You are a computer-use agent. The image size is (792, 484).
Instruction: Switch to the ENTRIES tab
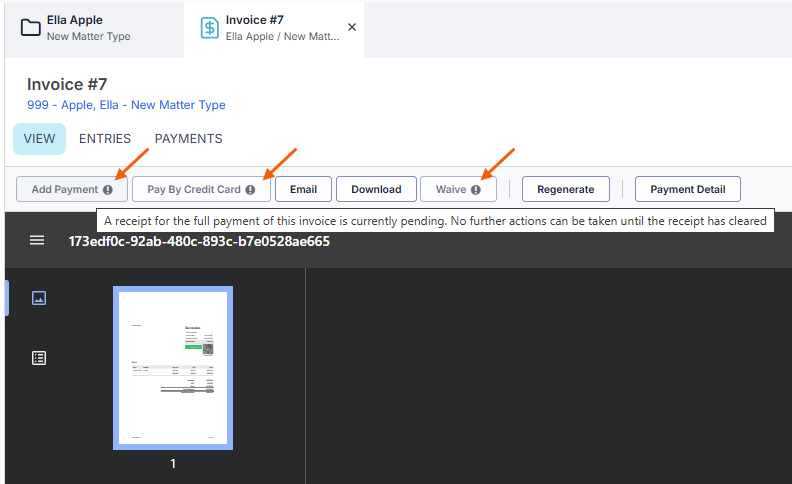(x=105, y=139)
